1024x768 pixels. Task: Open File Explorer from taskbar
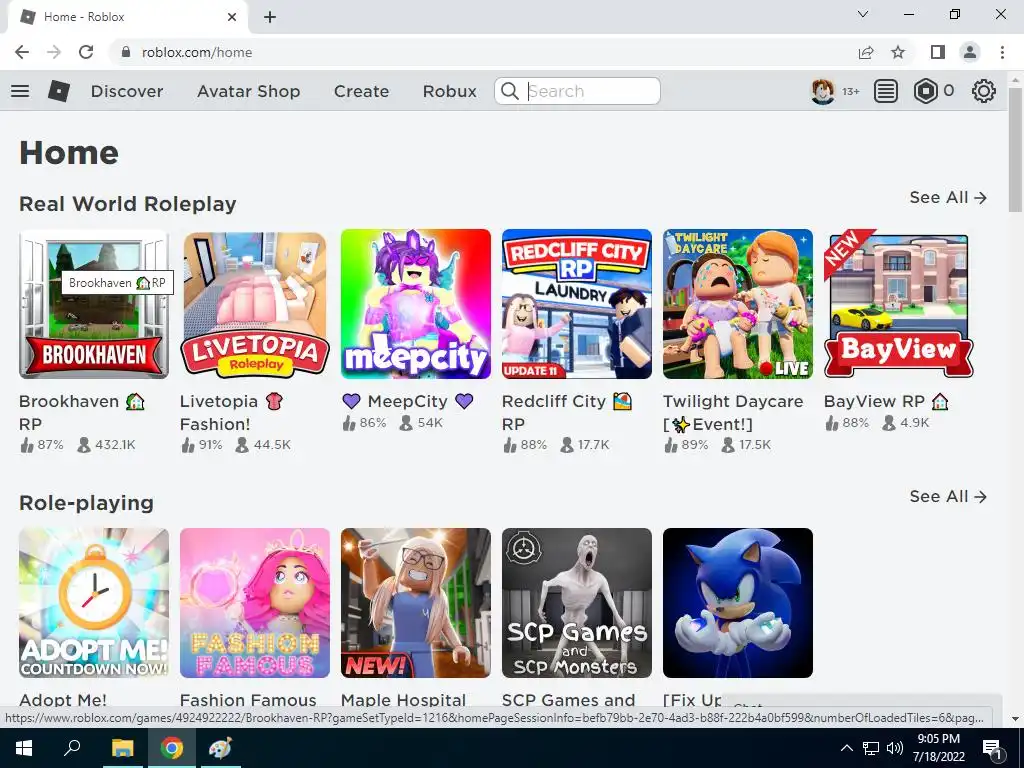coord(122,748)
